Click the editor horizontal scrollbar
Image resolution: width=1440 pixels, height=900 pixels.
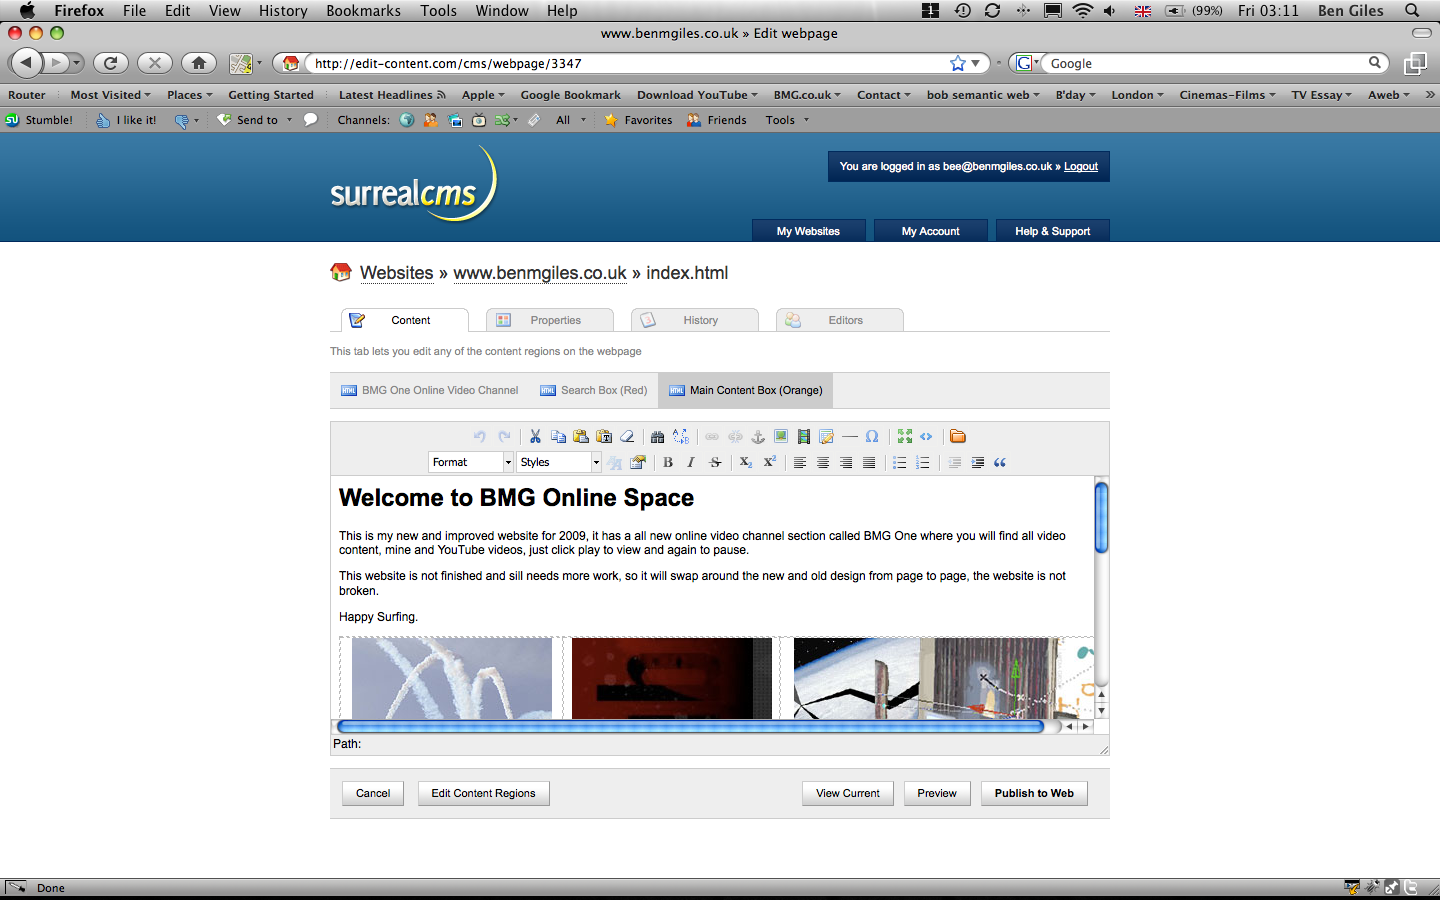[x=691, y=727]
